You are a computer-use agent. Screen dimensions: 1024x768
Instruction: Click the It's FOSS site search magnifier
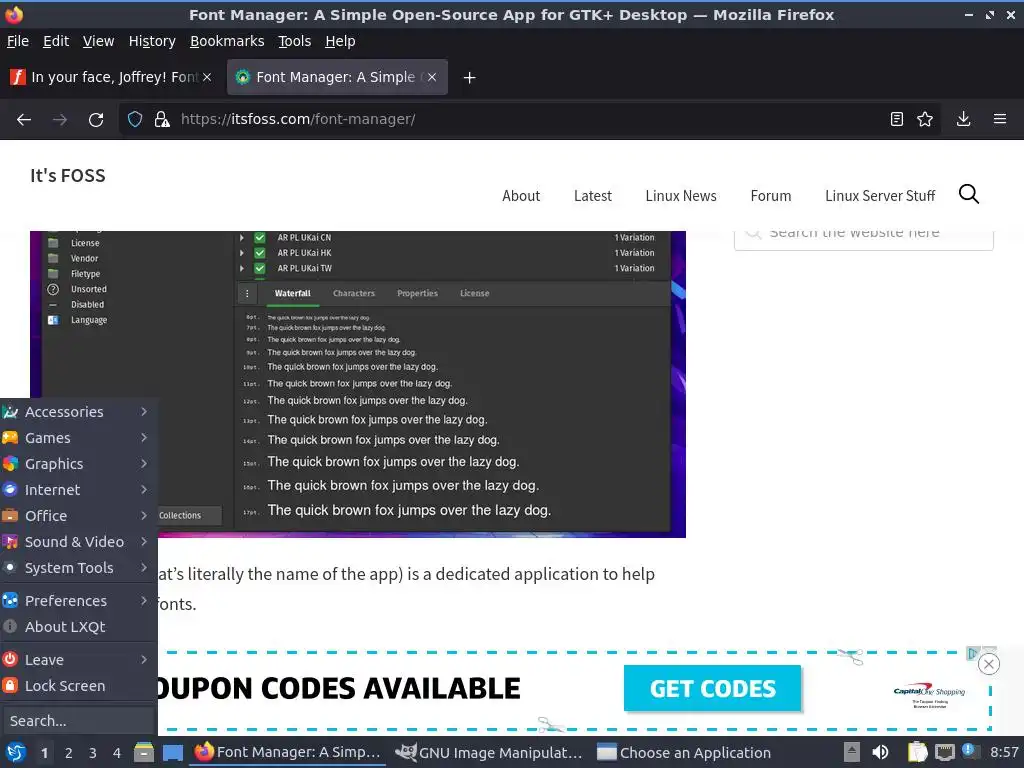coord(968,194)
